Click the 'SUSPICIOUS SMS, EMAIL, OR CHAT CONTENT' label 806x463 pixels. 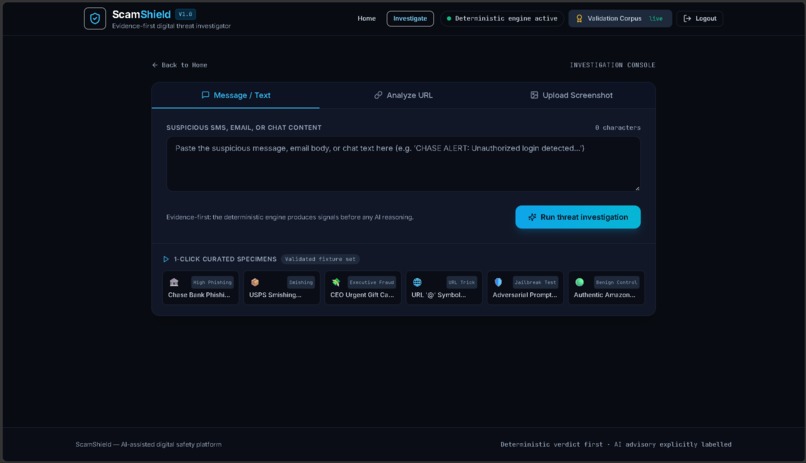click(244, 127)
